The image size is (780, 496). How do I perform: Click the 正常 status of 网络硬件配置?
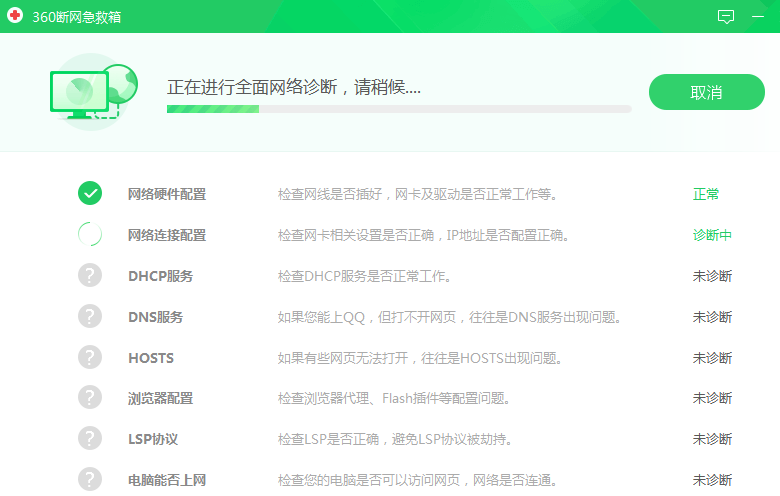pos(706,194)
